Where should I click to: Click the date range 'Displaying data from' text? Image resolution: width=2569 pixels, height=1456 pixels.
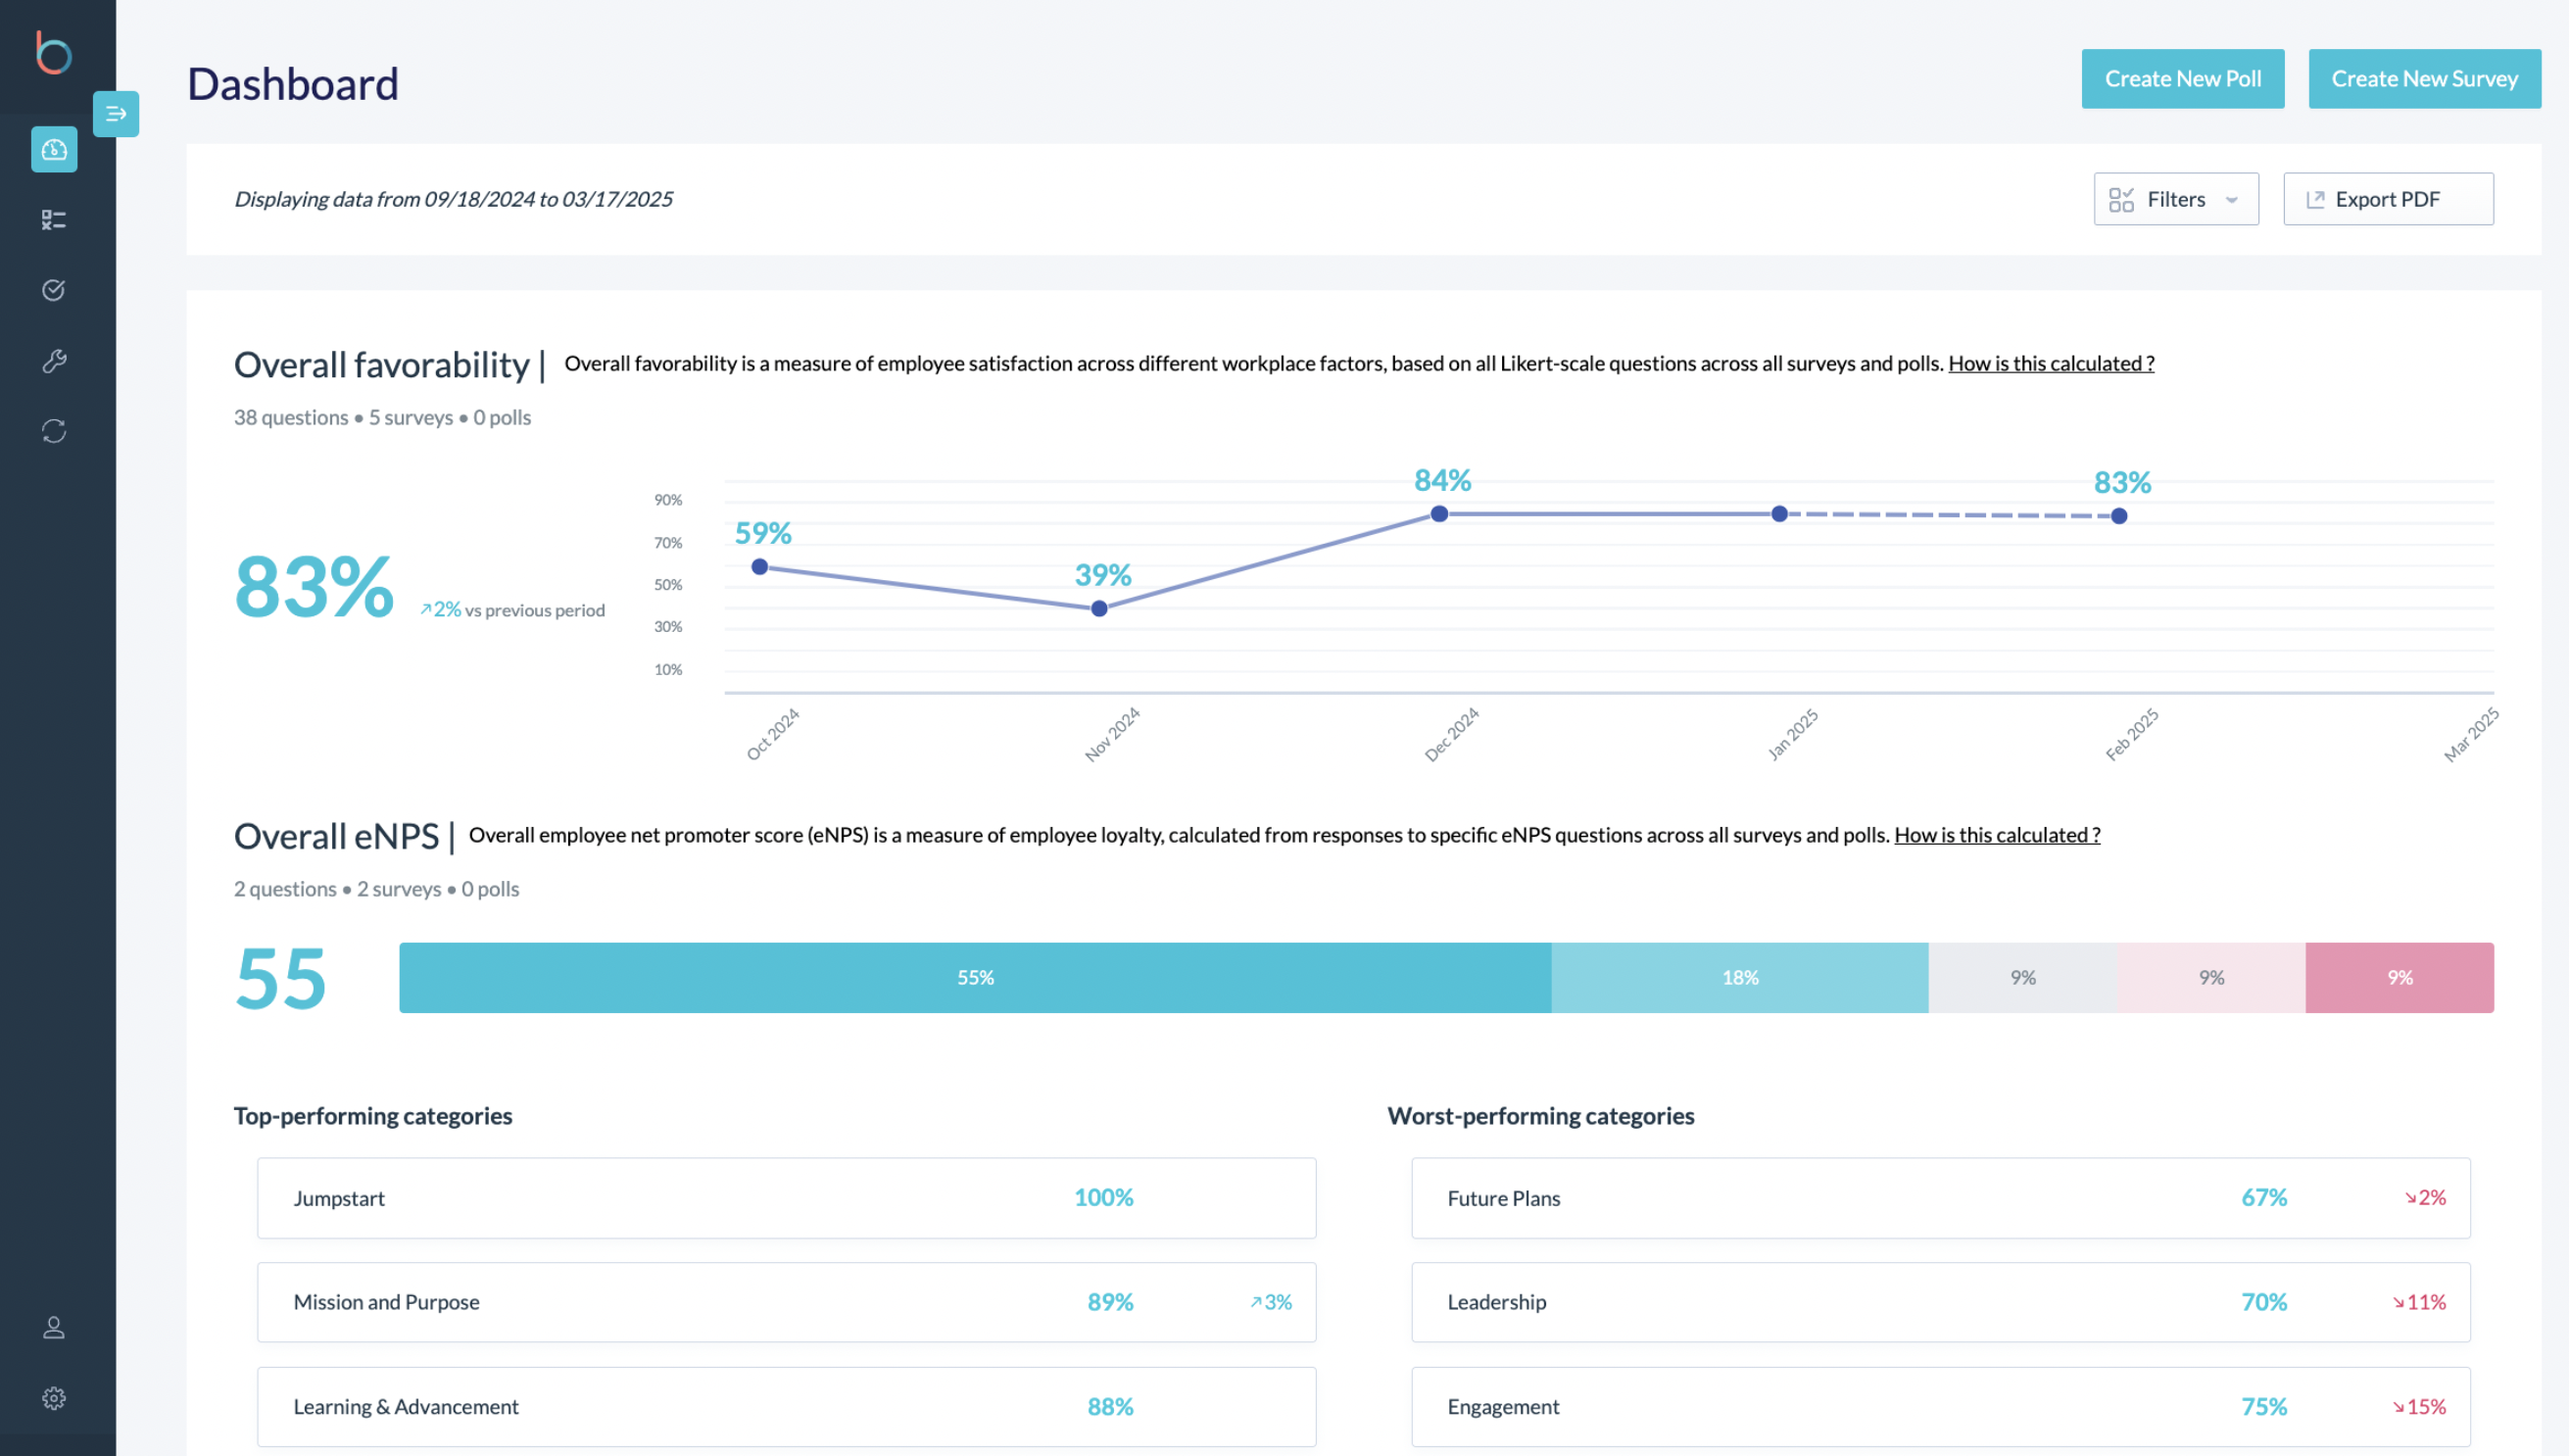pos(453,199)
